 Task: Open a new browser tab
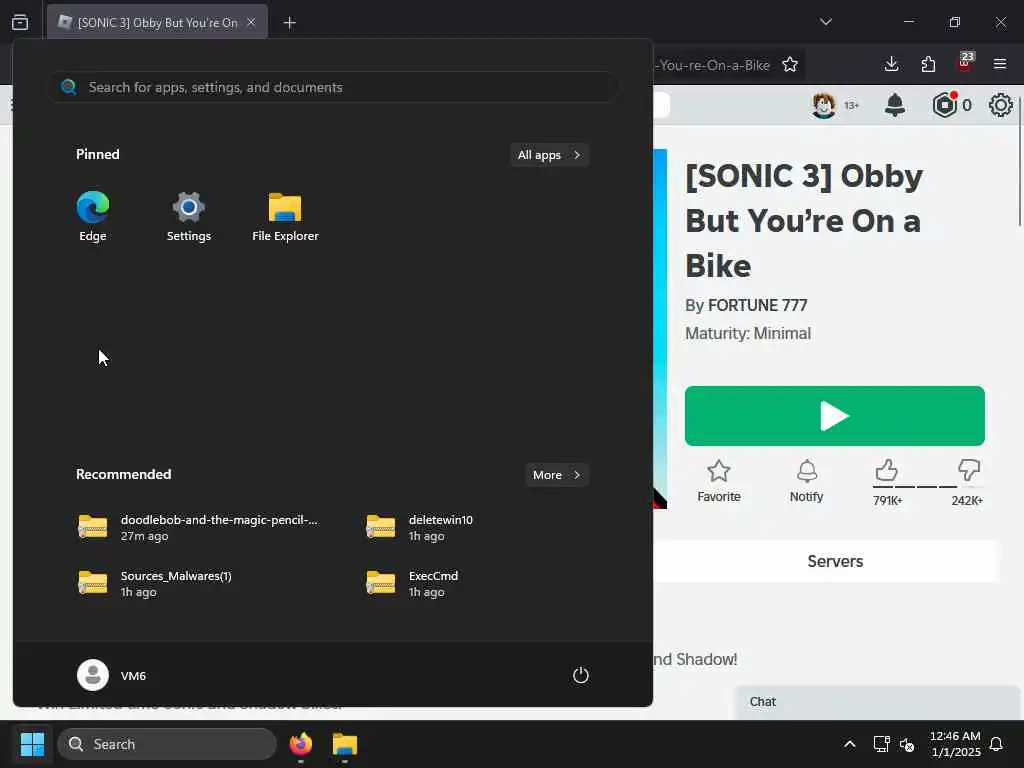(290, 23)
